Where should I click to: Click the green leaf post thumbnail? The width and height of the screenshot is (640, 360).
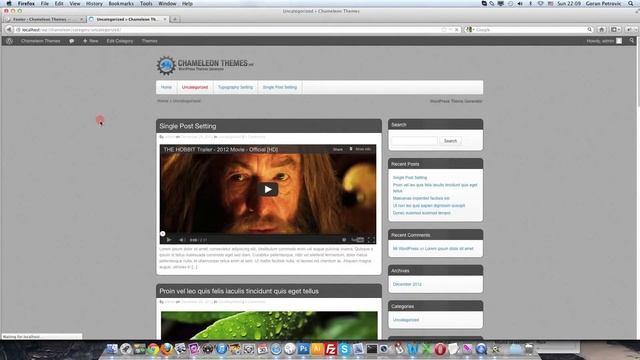click(x=269, y=325)
